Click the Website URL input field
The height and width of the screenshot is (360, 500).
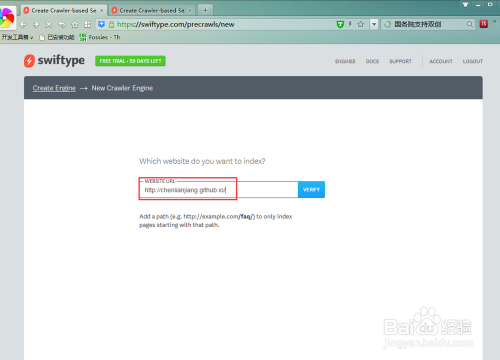(x=219, y=190)
